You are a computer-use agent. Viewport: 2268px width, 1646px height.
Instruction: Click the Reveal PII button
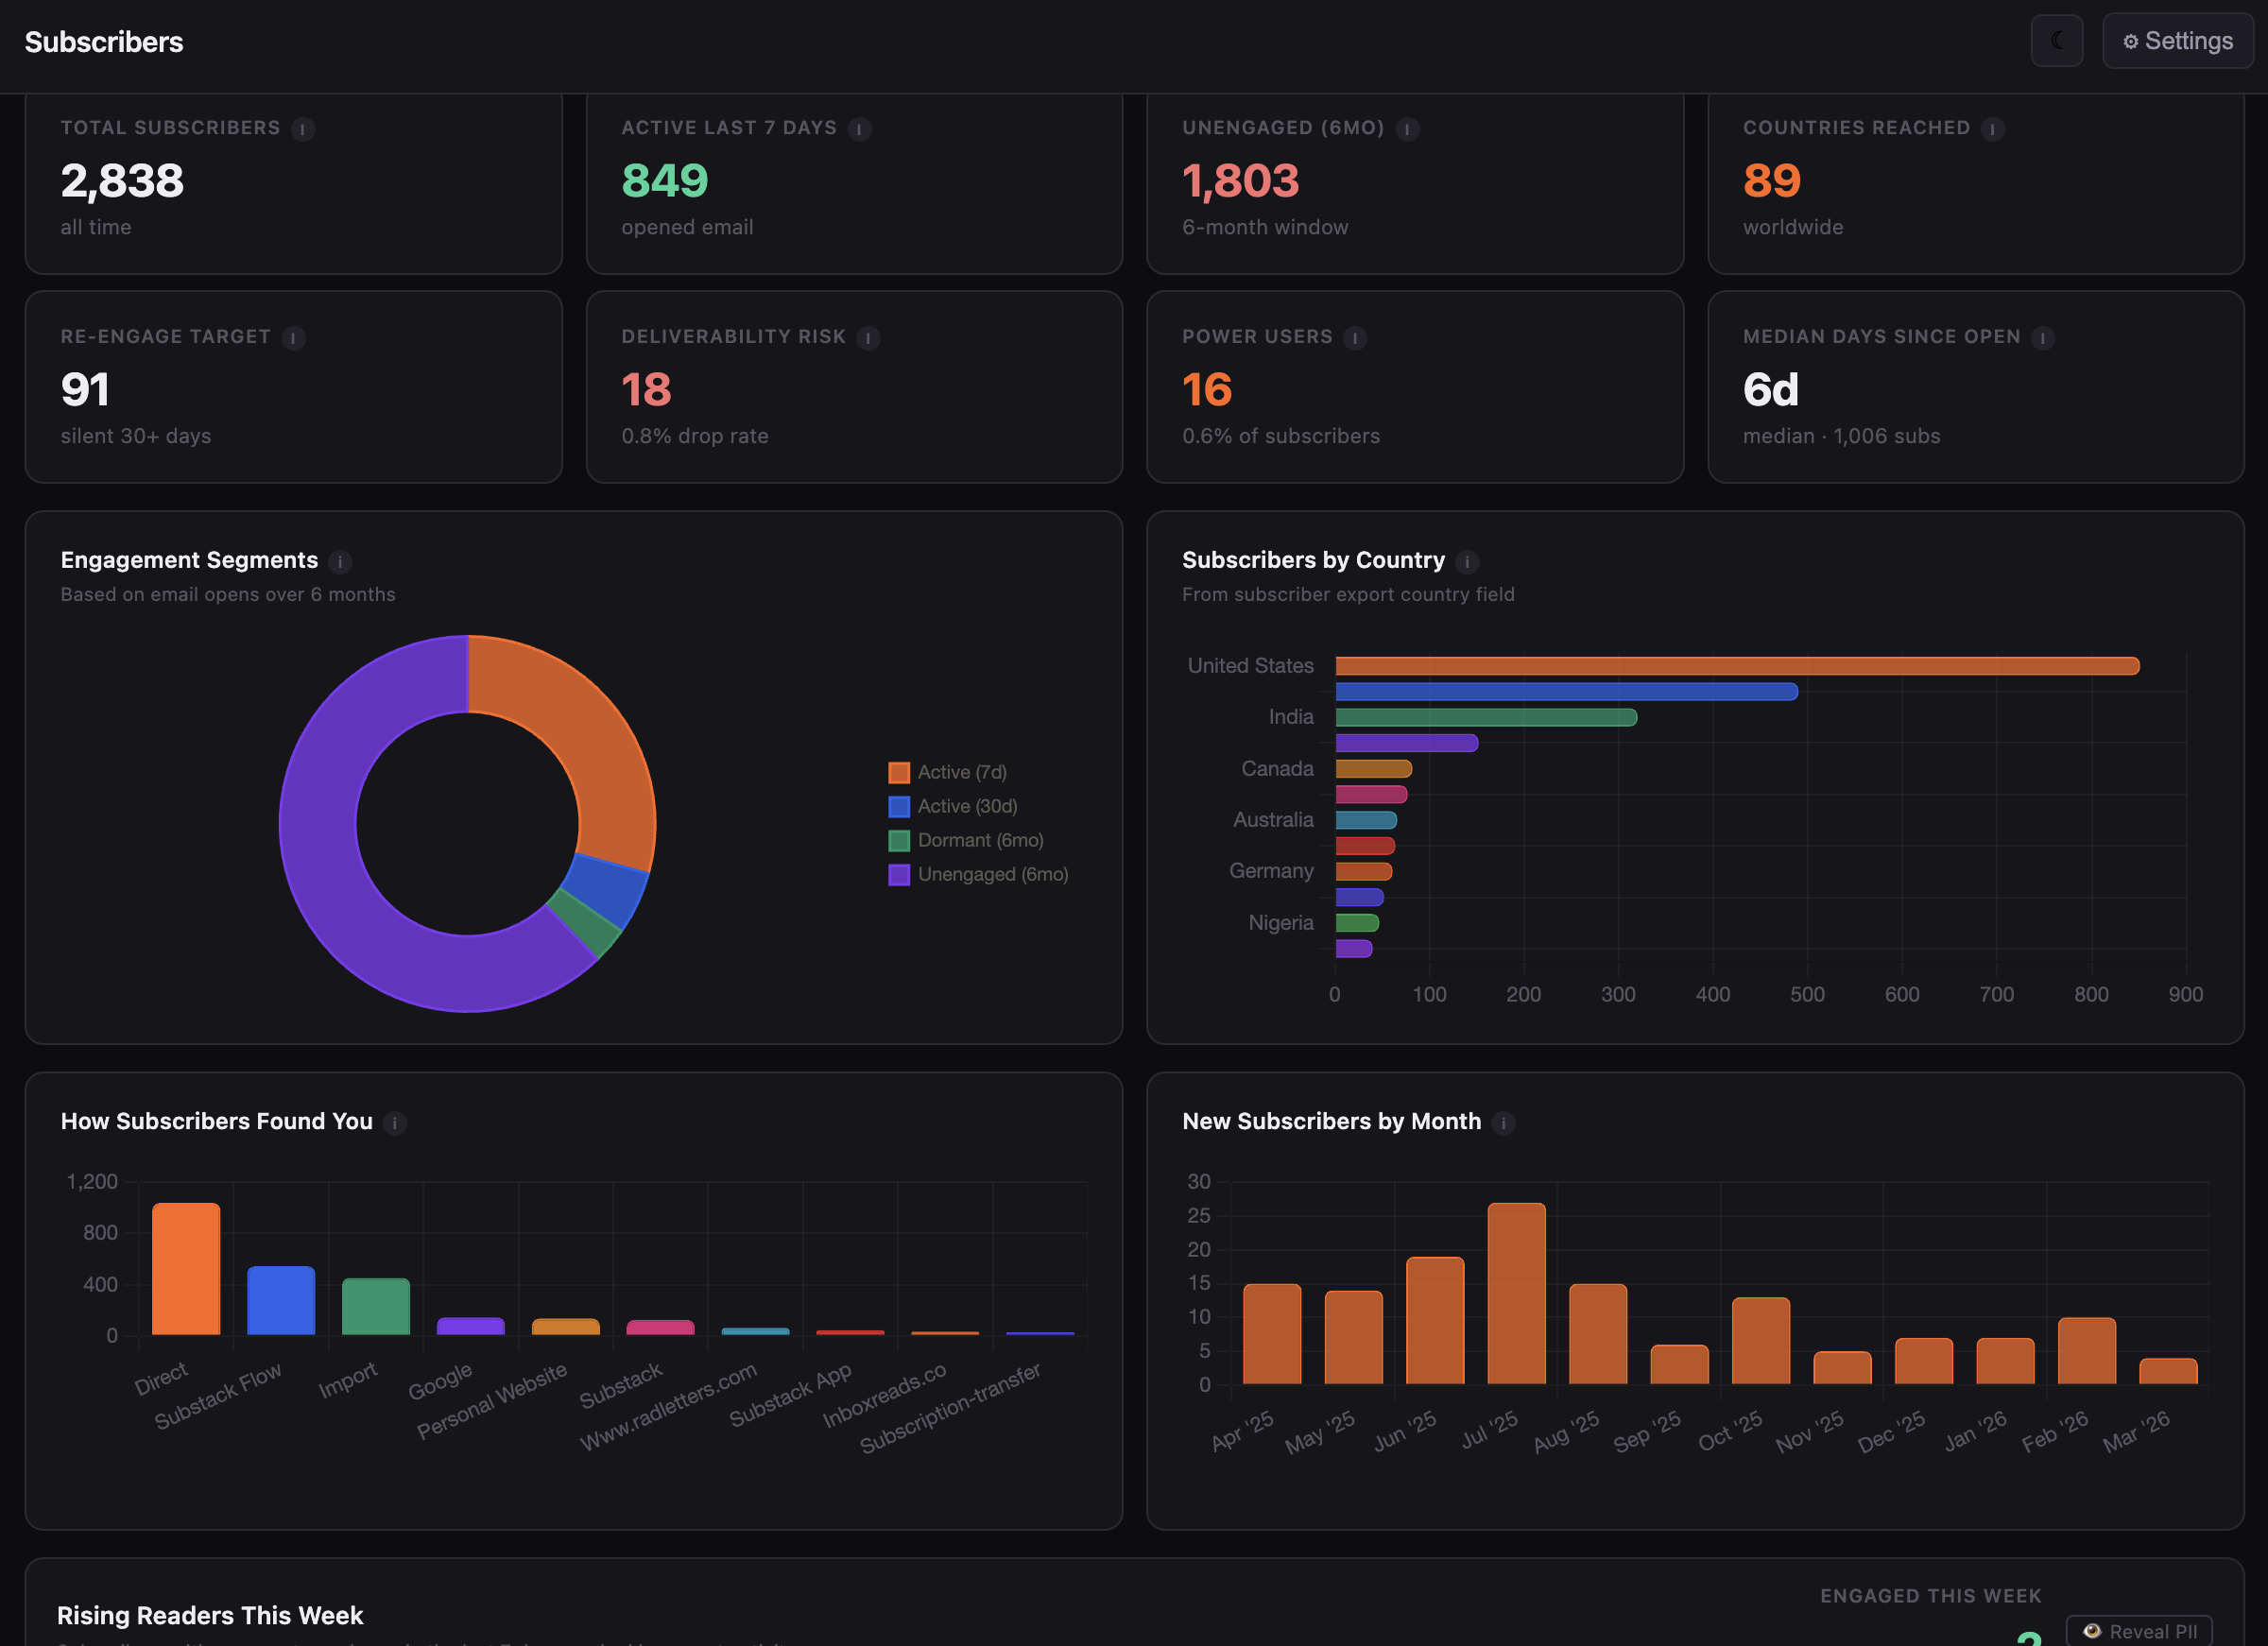pyautogui.click(x=2139, y=1631)
